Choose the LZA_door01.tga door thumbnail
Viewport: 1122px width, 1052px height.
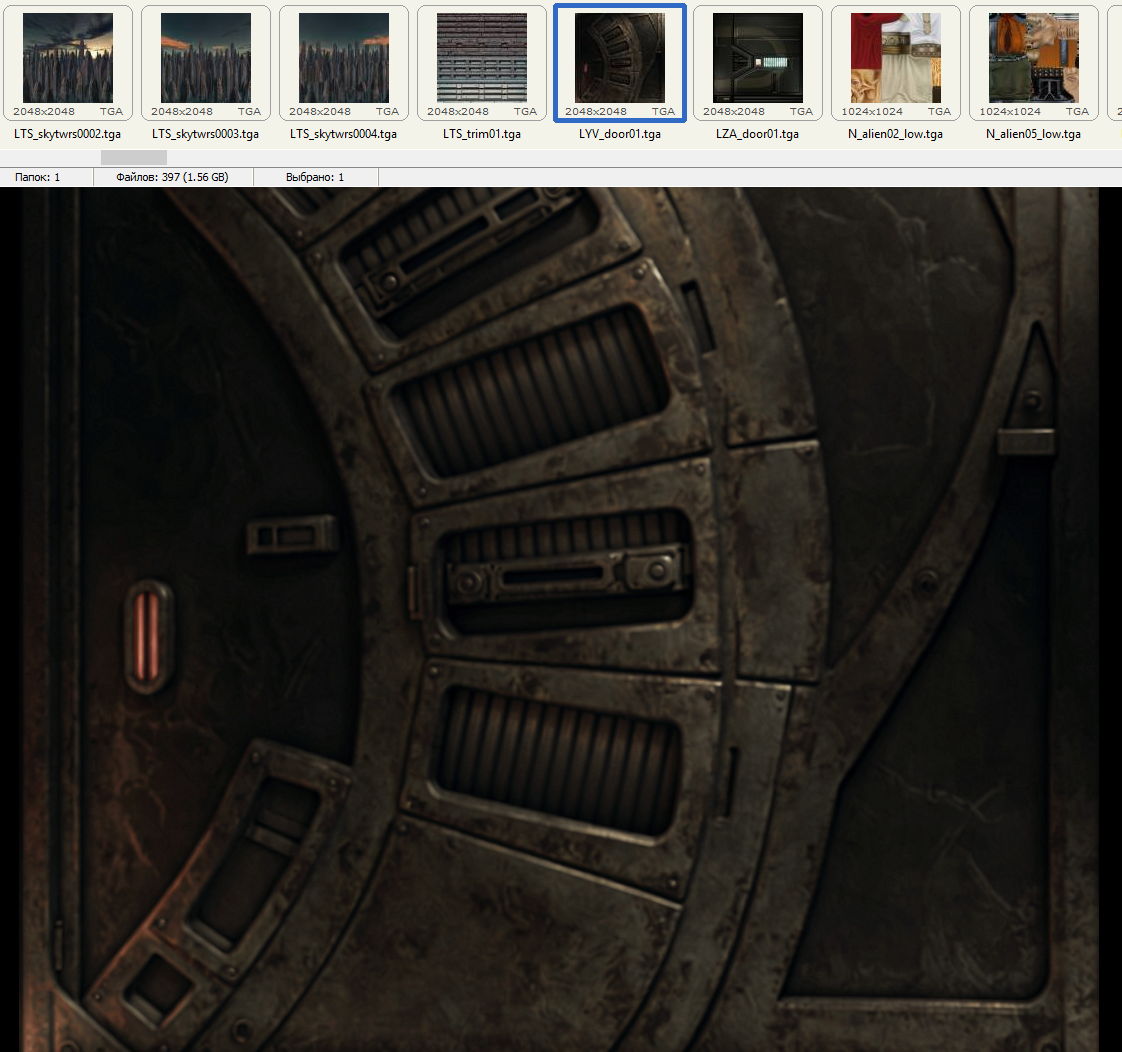758,57
